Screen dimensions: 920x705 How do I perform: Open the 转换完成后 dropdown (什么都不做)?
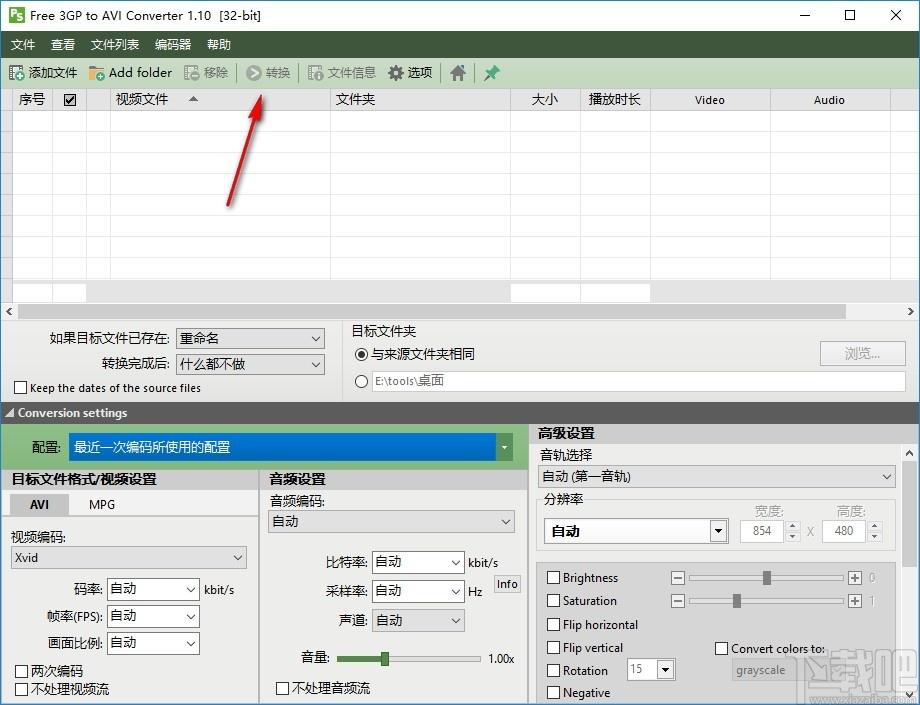(250, 364)
